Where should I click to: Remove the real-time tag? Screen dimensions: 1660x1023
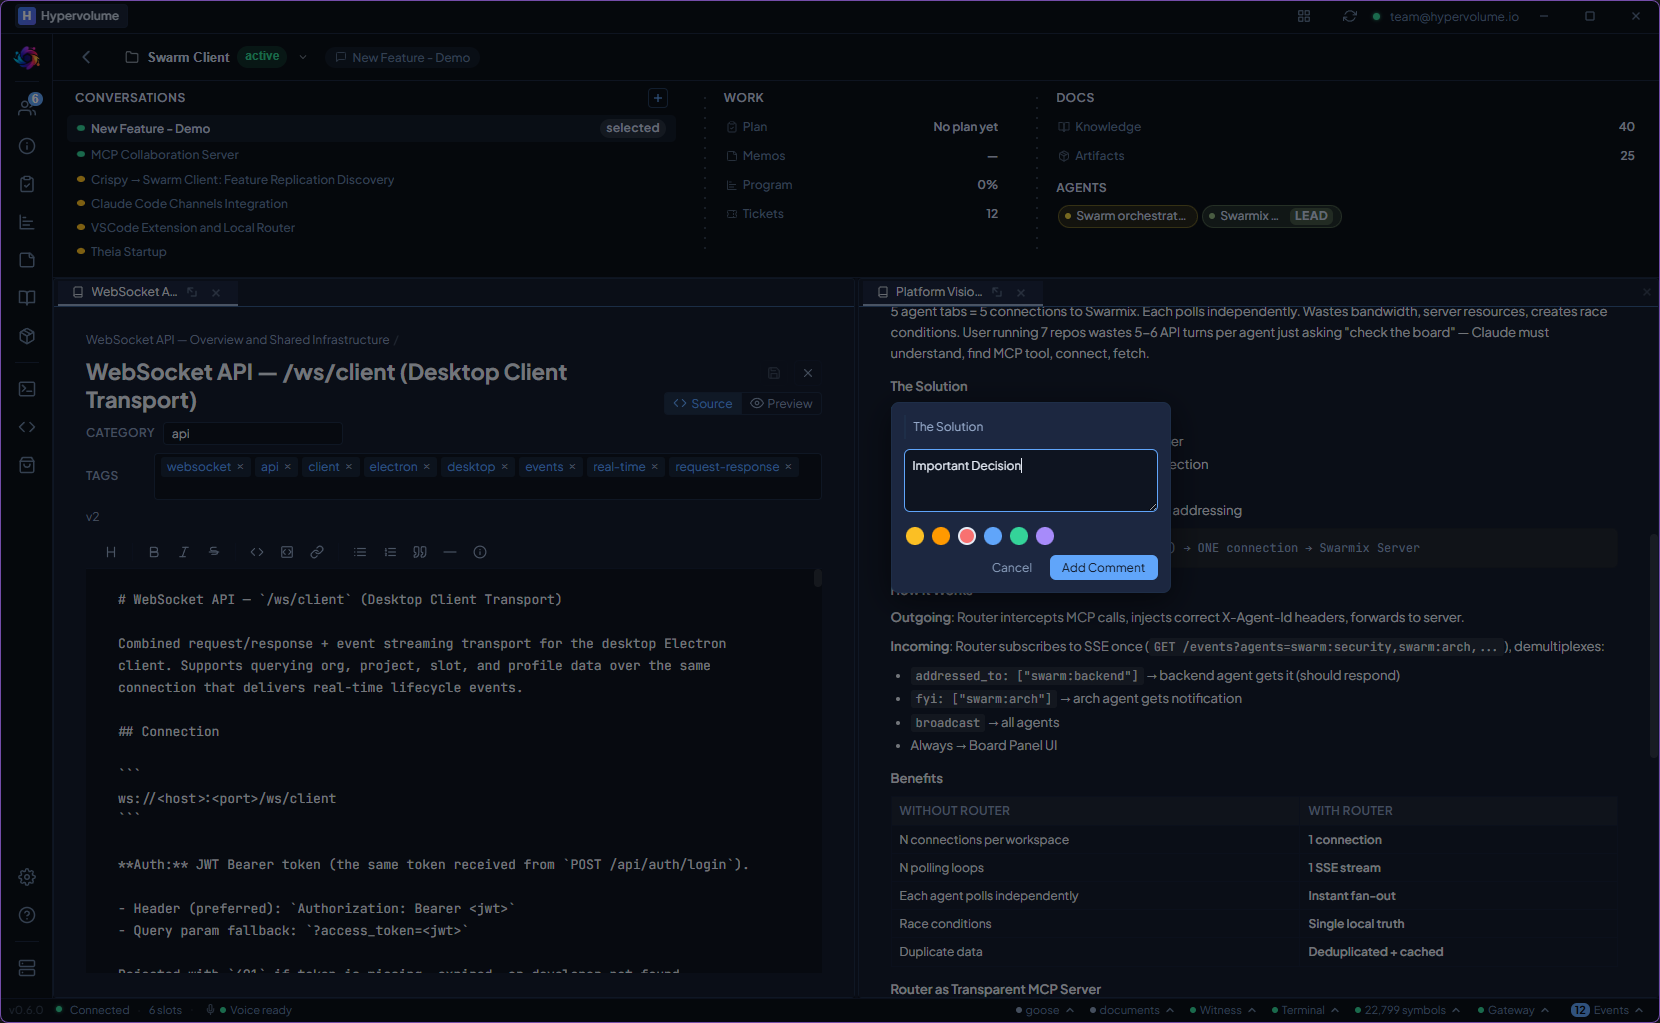pos(655,467)
